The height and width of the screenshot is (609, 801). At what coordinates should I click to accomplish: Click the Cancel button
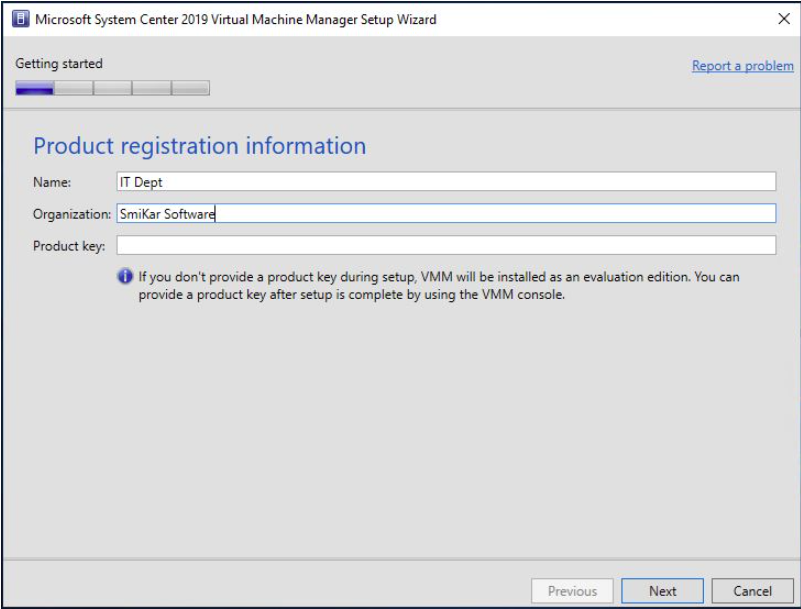[752, 591]
